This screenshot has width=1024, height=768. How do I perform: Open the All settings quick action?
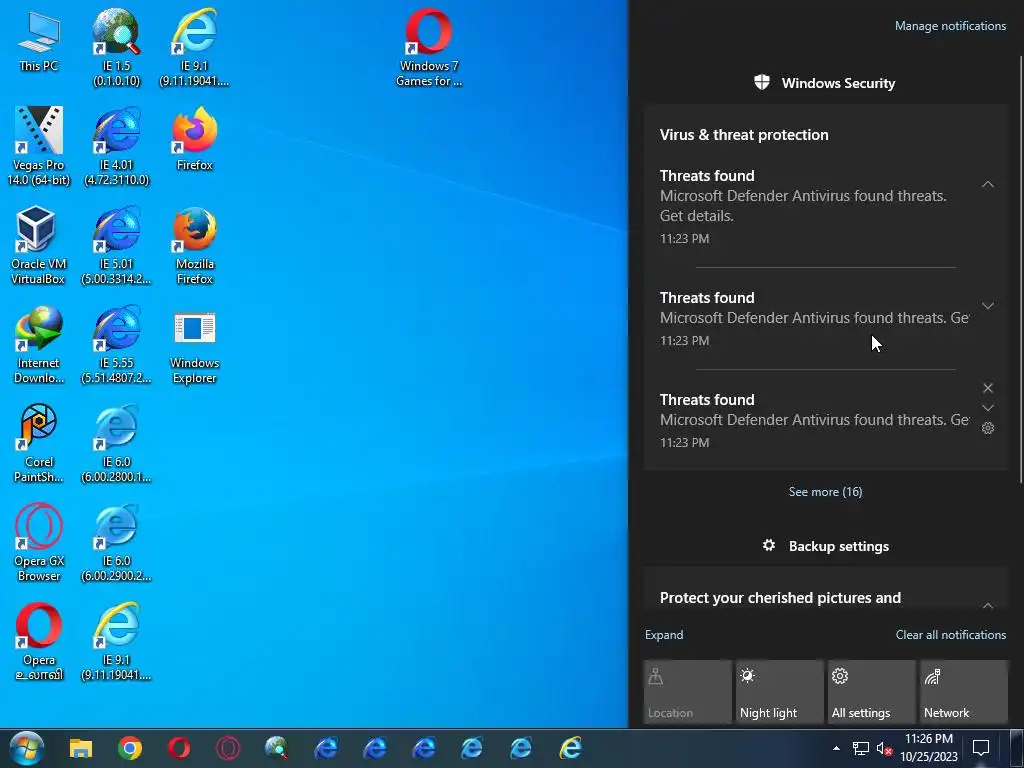(871, 692)
